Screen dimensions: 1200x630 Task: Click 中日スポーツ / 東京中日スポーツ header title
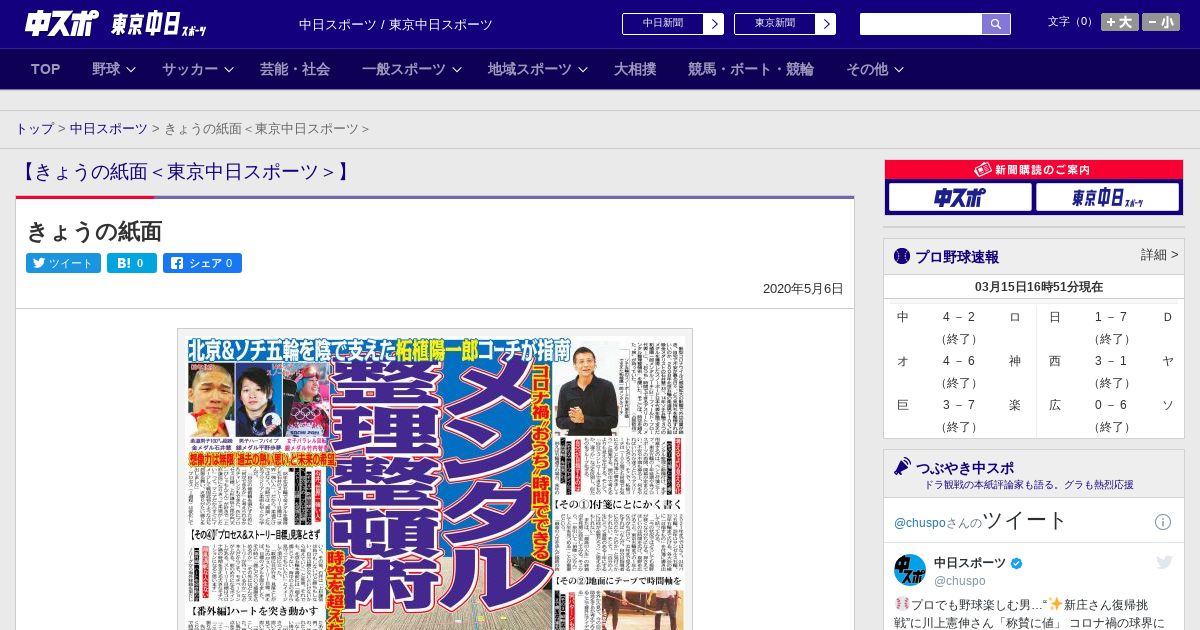tap(396, 24)
